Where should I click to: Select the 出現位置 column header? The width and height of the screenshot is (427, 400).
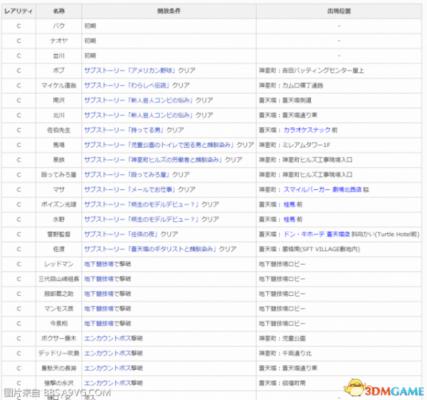coord(339,11)
